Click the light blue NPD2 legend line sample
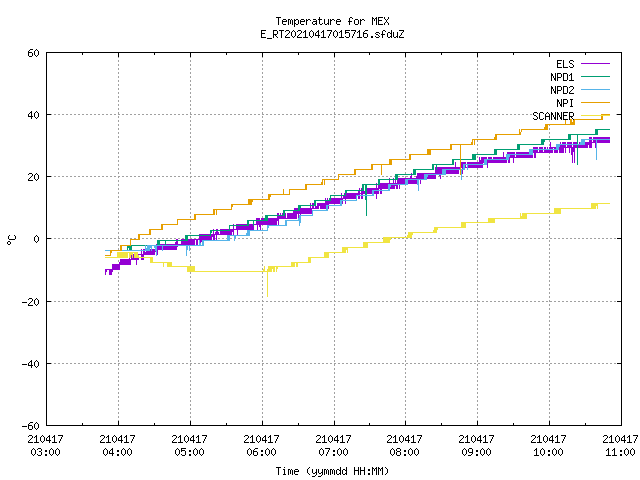Screen dimensions: 640x480 pos(595,90)
